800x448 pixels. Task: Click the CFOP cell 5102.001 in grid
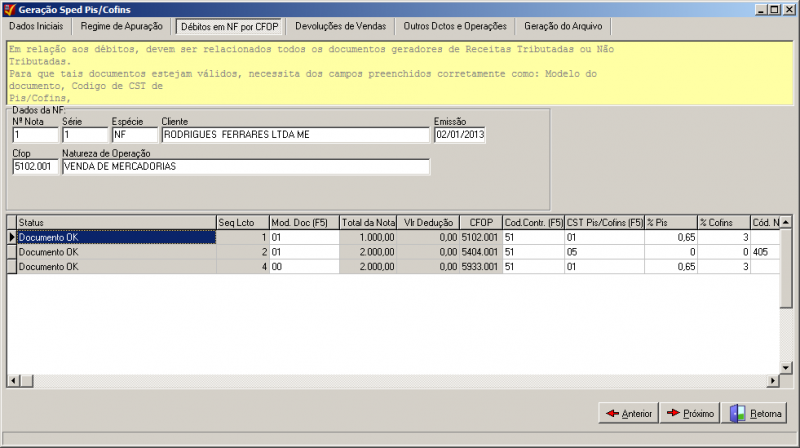click(x=481, y=237)
